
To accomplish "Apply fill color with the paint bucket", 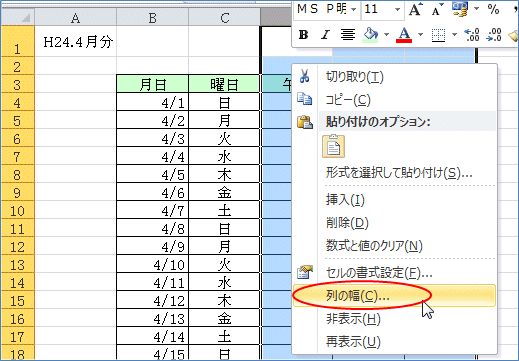I will [x=371, y=34].
